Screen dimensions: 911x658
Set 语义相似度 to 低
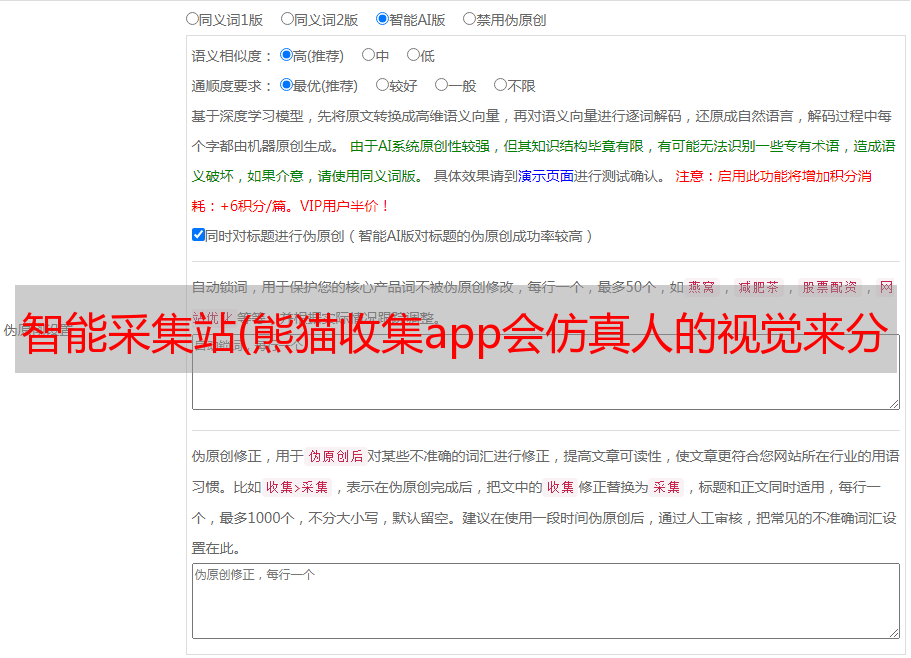tap(413, 55)
